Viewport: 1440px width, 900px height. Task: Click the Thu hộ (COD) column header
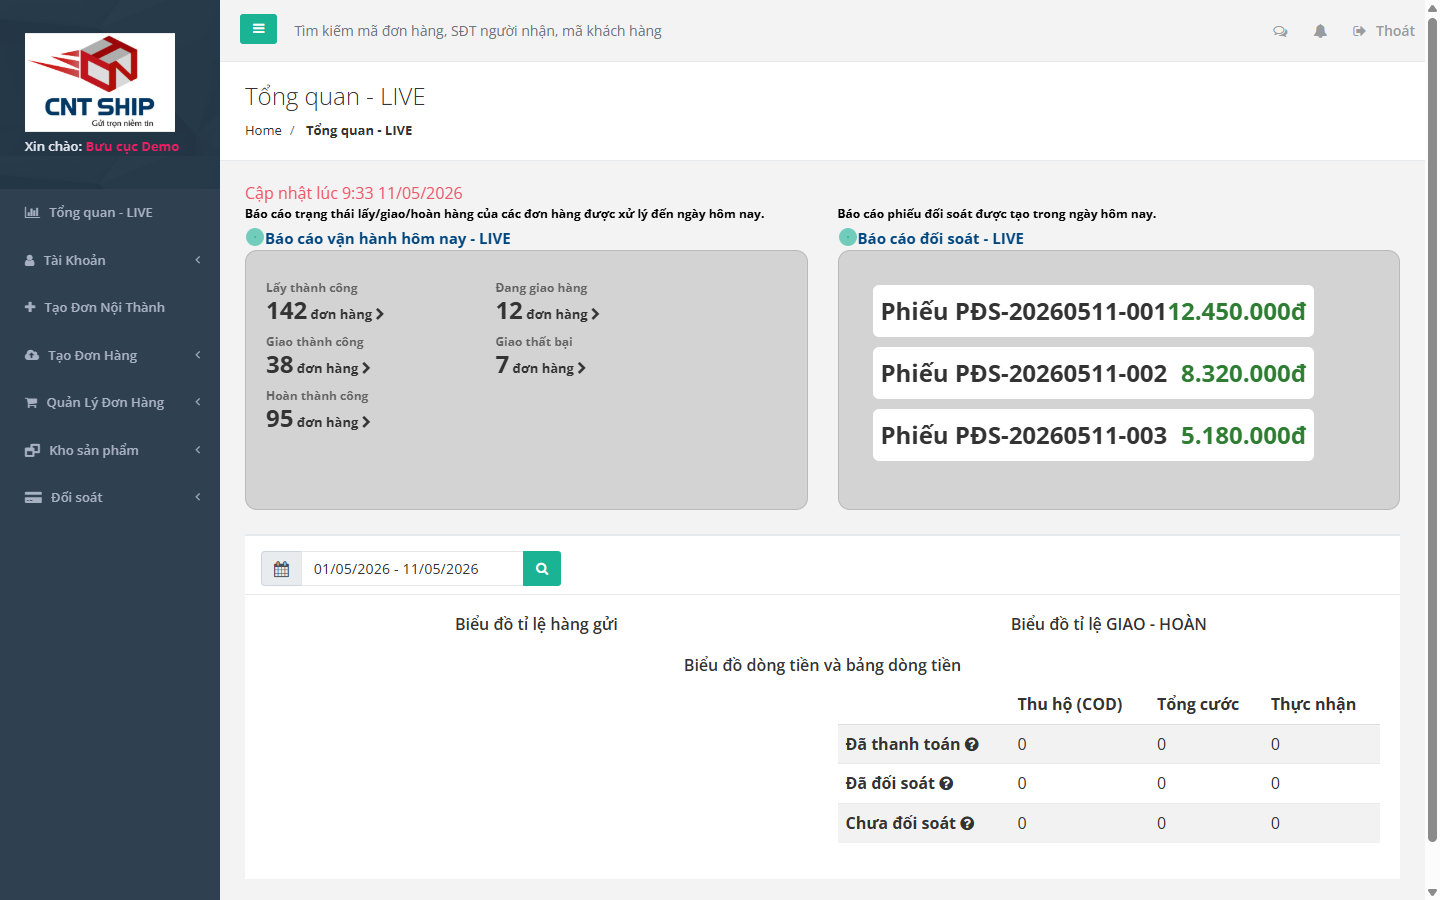point(1070,704)
